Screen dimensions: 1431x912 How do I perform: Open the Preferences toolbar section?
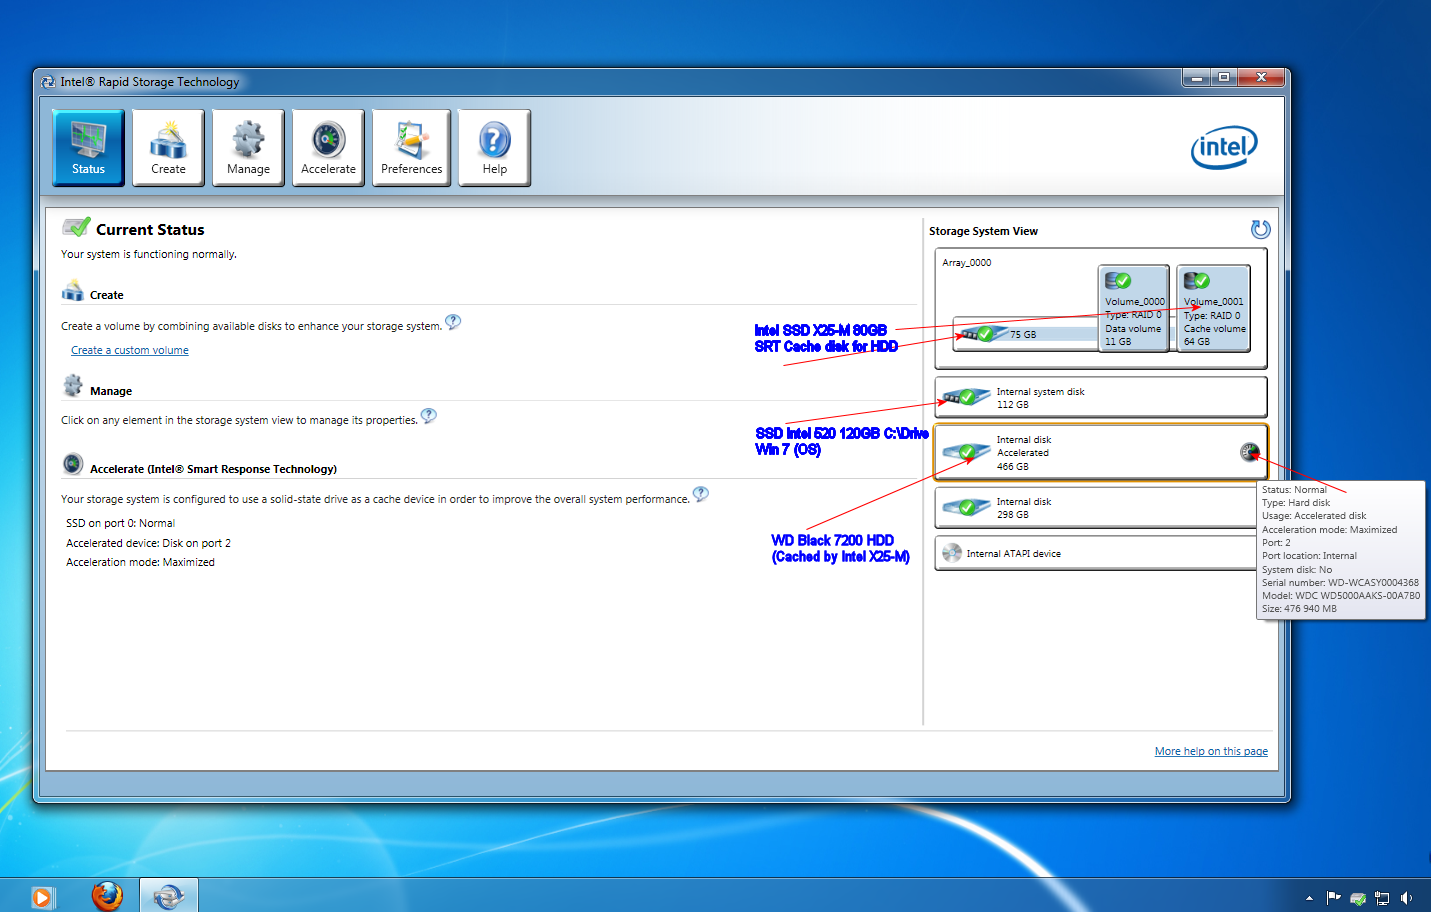pos(411,147)
